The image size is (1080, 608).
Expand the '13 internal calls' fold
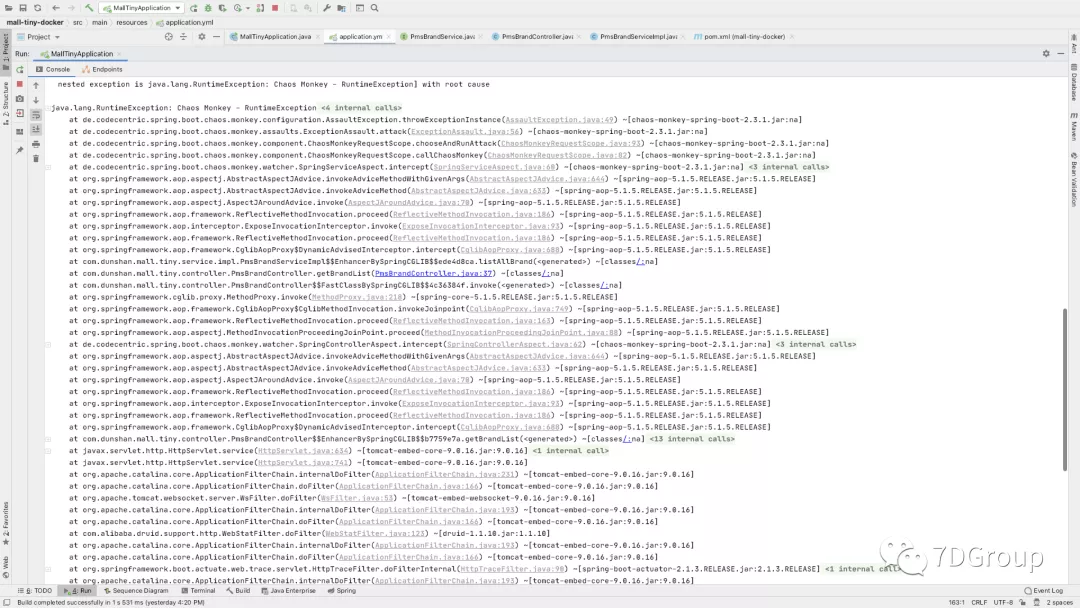(692, 439)
